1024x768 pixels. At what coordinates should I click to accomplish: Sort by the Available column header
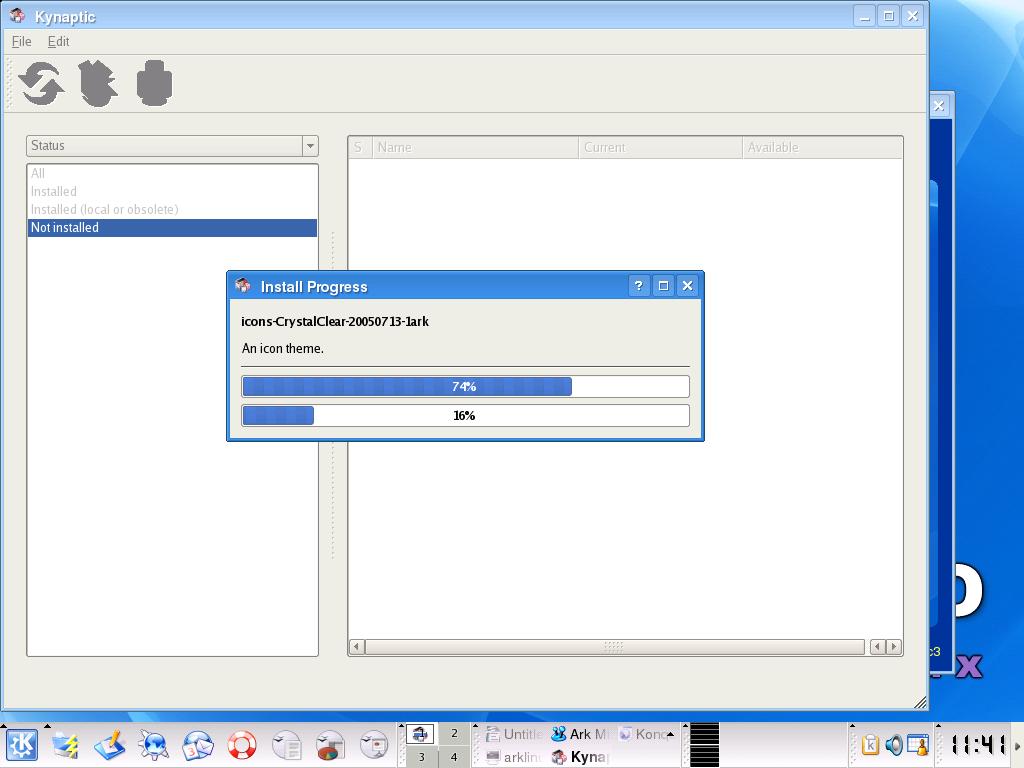[x=822, y=148]
